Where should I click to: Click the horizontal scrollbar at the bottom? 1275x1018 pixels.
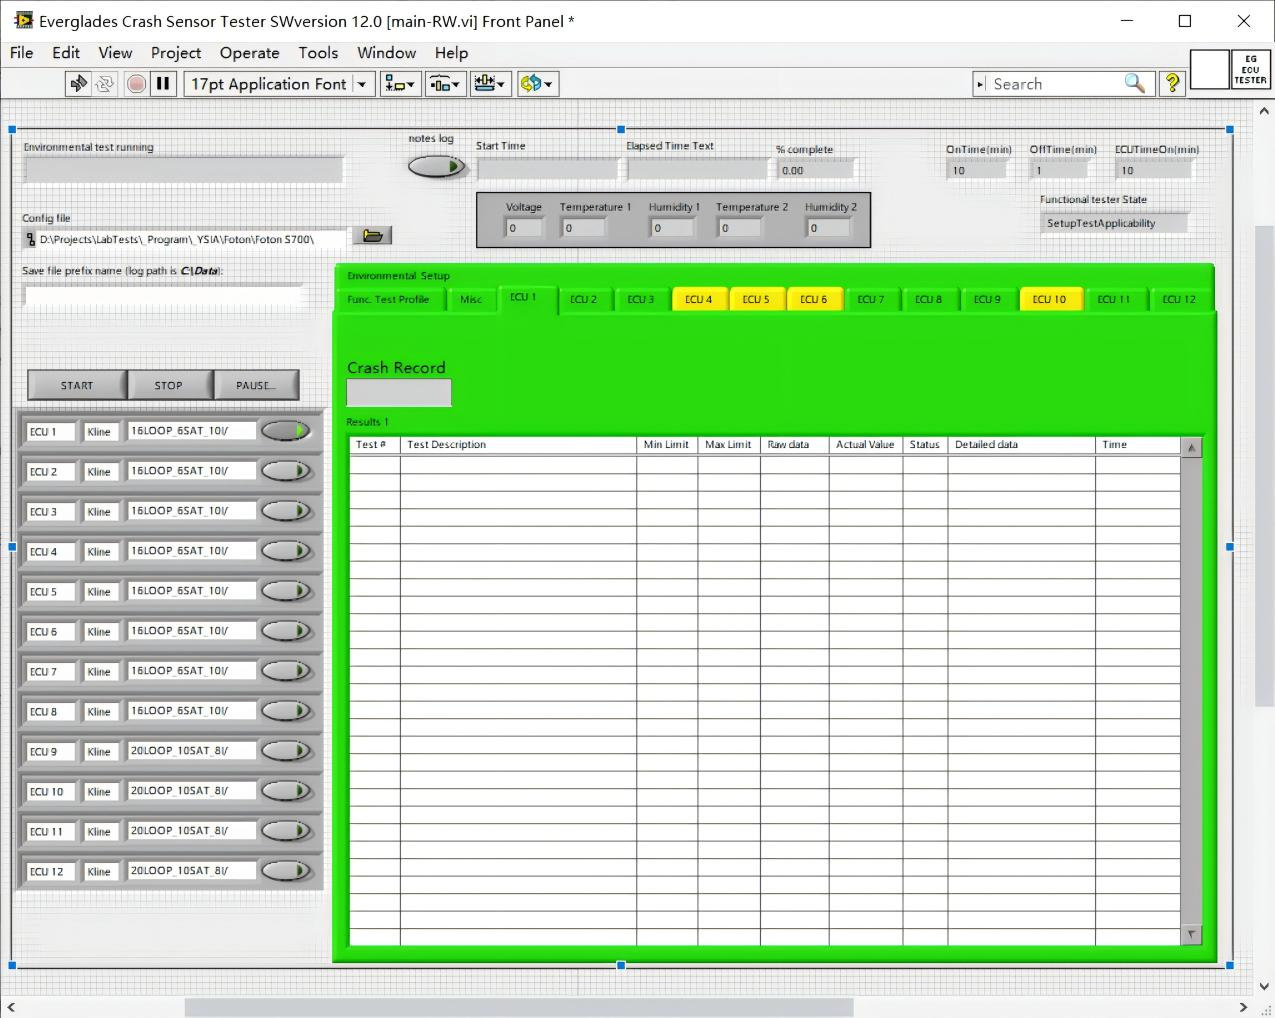[518, 1007]
